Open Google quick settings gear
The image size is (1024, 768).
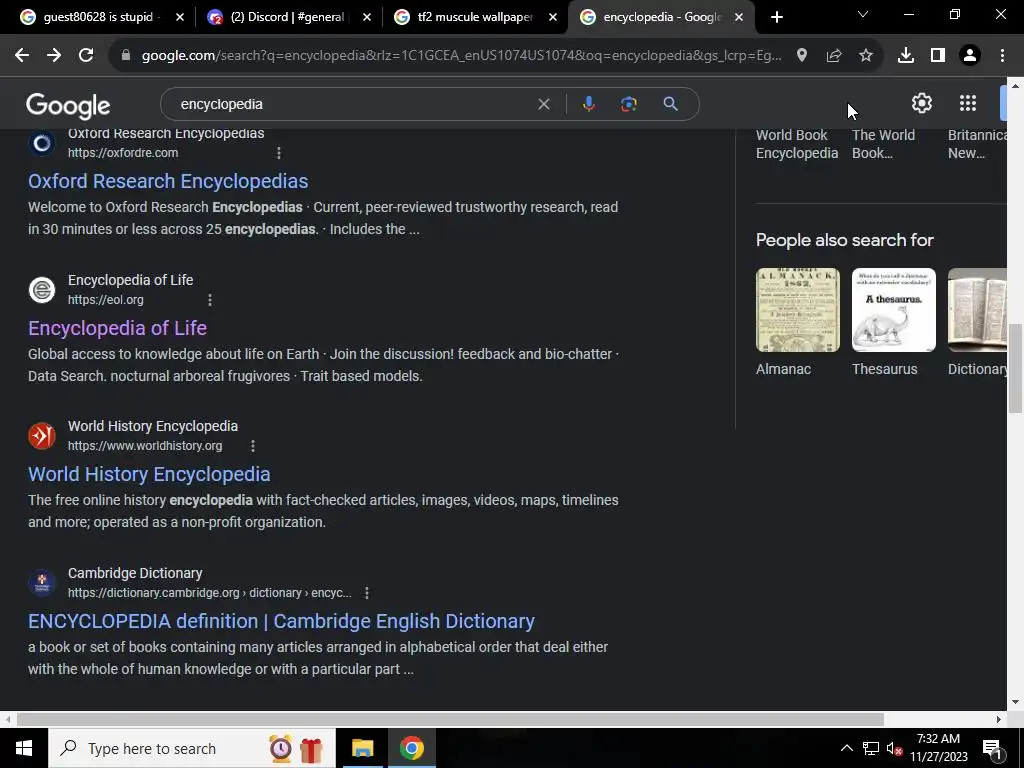pyautogui.click(x=921, y=103)
